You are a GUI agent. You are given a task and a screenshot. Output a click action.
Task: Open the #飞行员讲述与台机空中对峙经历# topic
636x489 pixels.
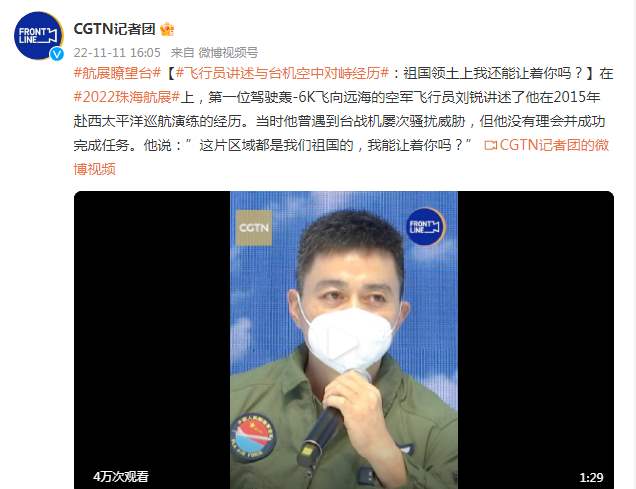coord(283,73)
